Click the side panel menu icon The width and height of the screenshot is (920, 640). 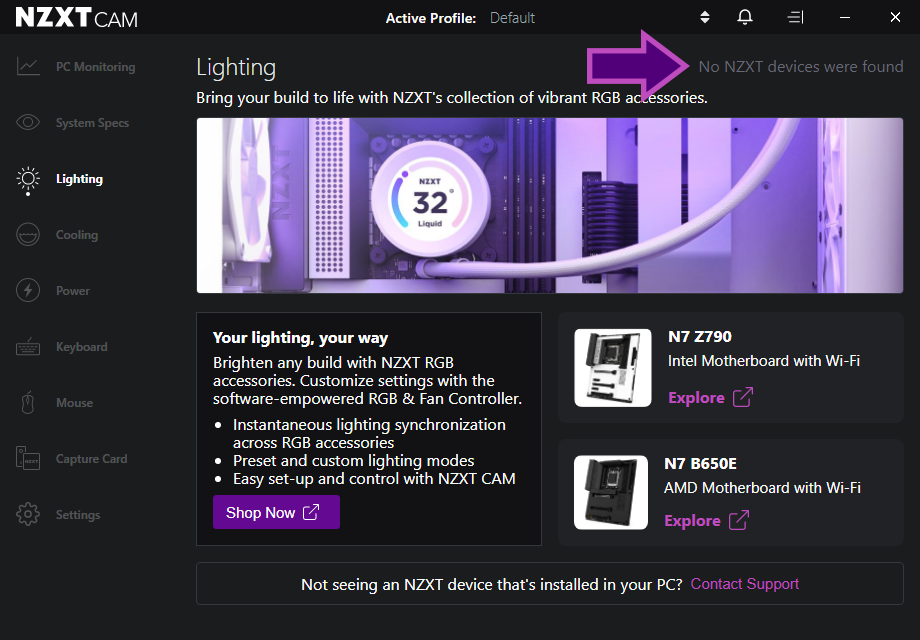(x=795, y=17)
